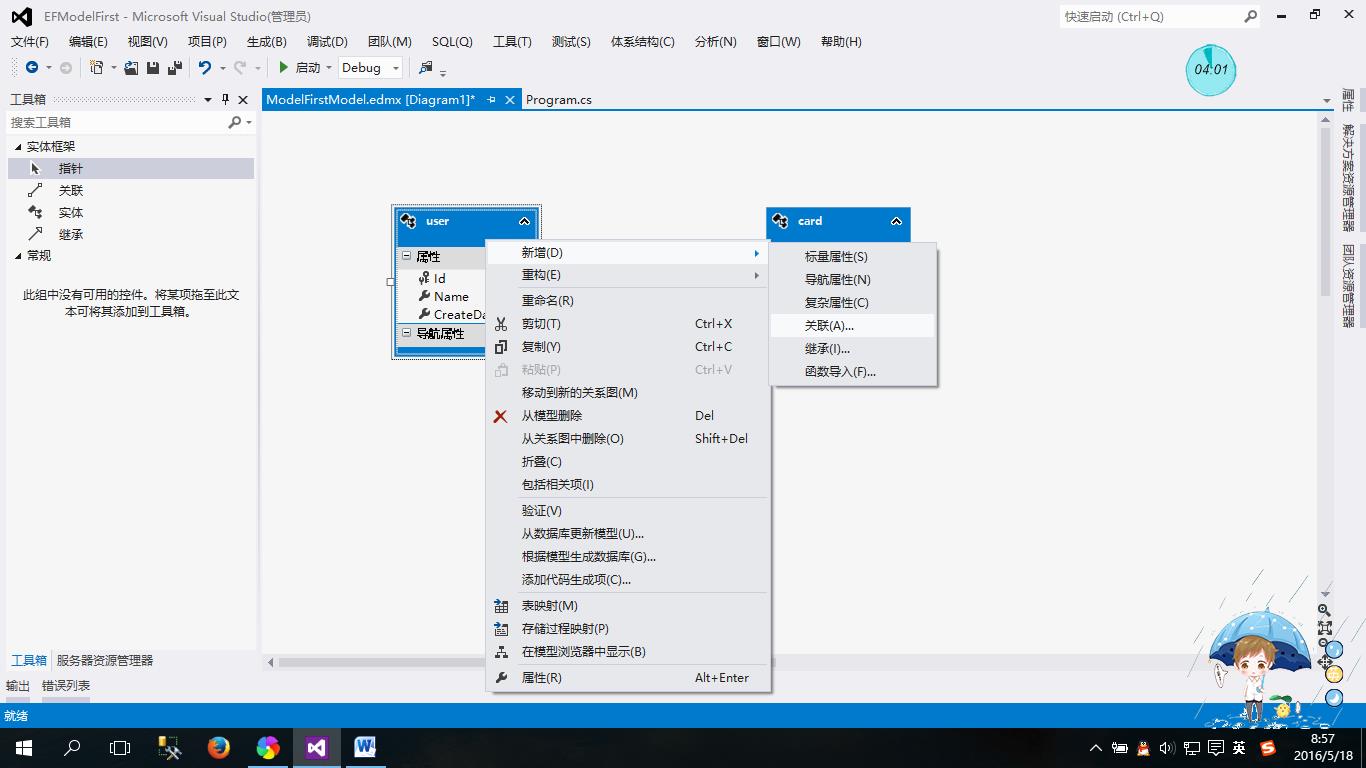
Task: Click the navigate backward toolbar arrow
Action: [x=32, y=67]
